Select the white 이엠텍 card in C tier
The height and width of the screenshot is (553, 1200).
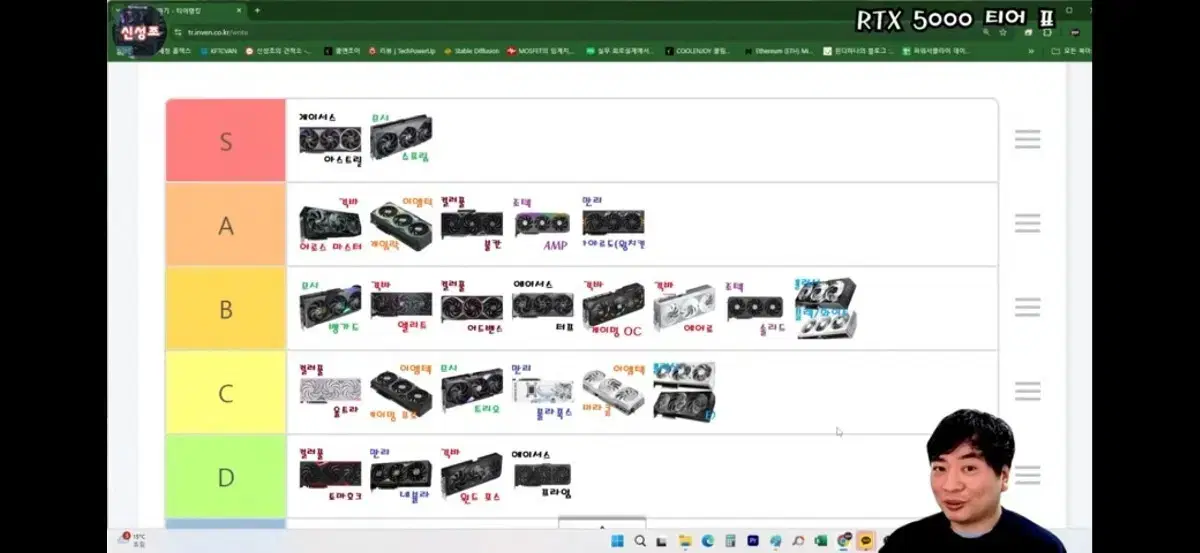click(x=614, y=391)
